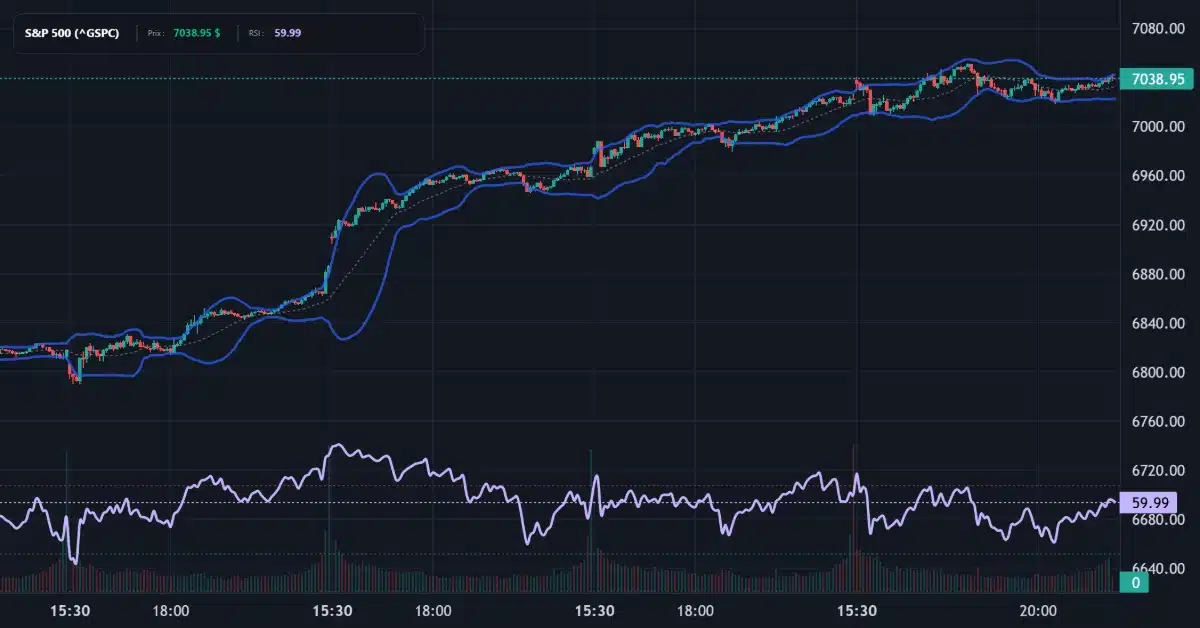Viewport: 1200px width, 628px height.
Task: Click the green Prix value in the legend
Action: click(x=195, y=32)
